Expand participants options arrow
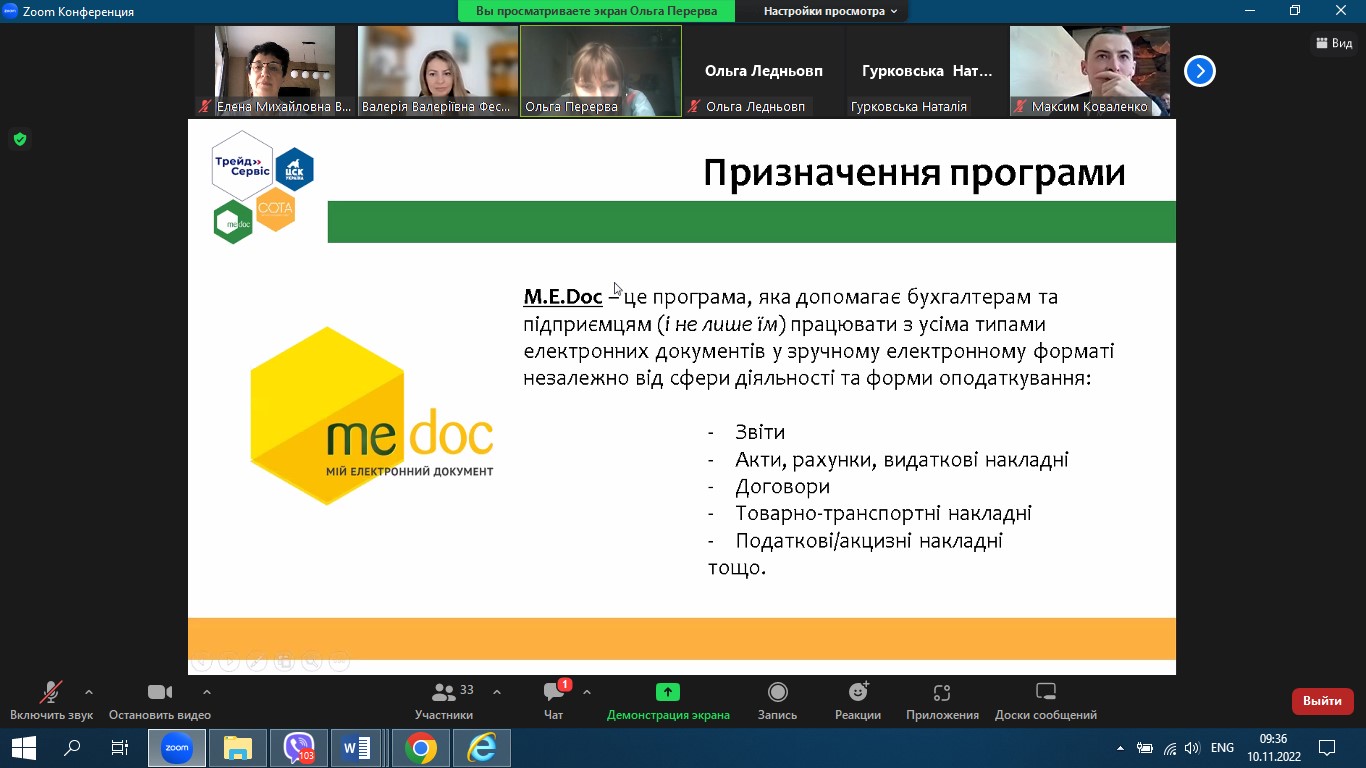 [x=497, y=692]
